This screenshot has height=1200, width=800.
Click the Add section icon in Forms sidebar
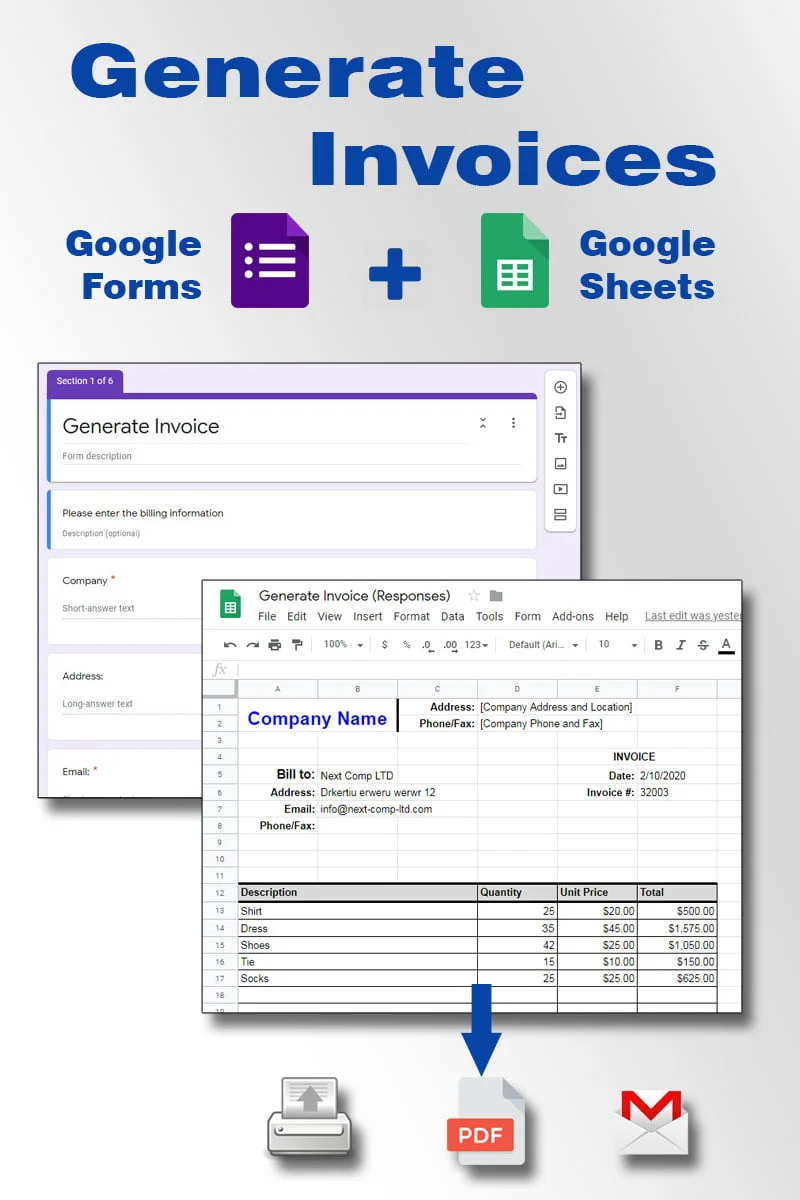click(560, 515)
